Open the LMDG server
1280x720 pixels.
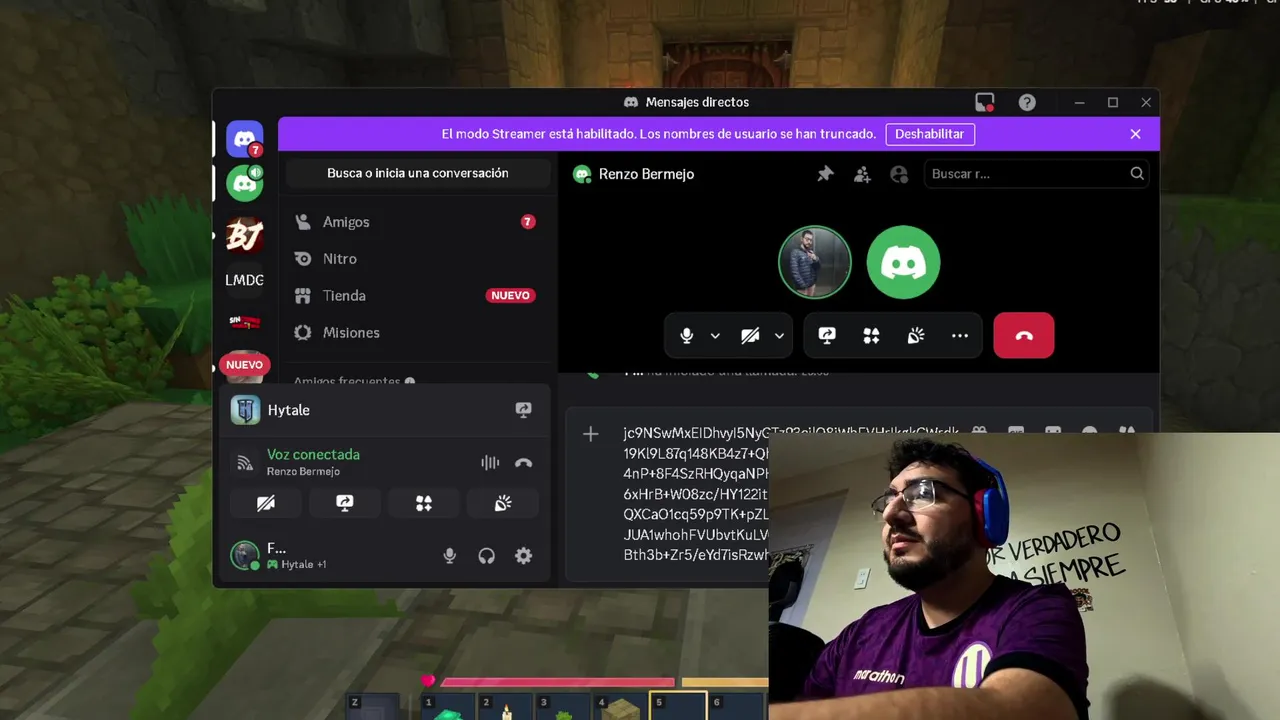tap(244, 280)
